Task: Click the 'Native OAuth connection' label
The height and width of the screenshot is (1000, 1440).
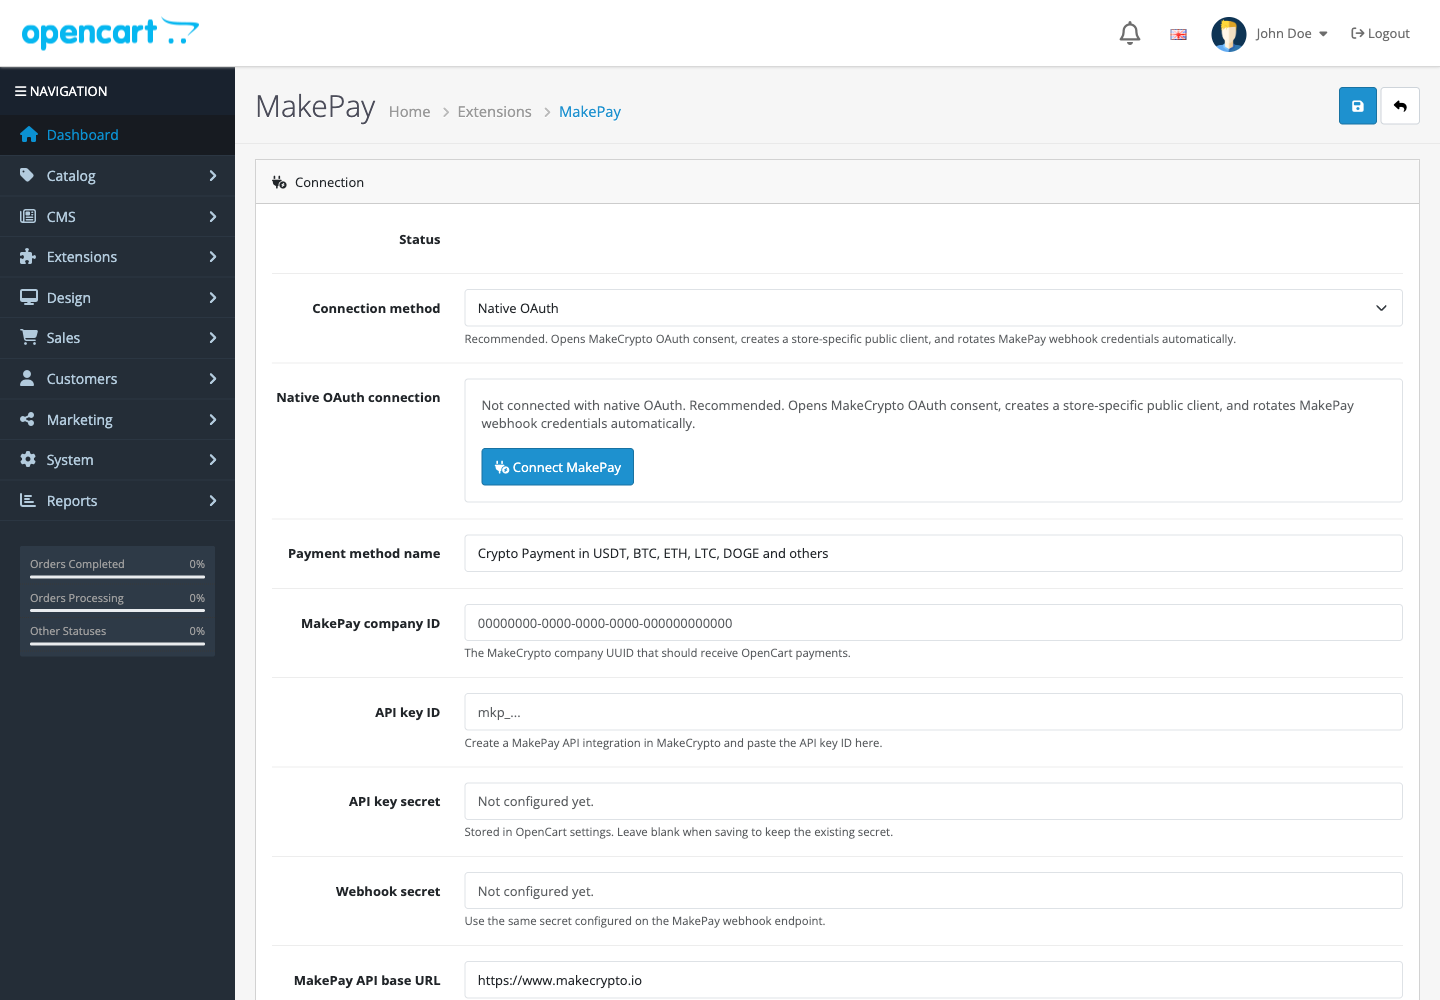Action: click(x=358, y=398)
